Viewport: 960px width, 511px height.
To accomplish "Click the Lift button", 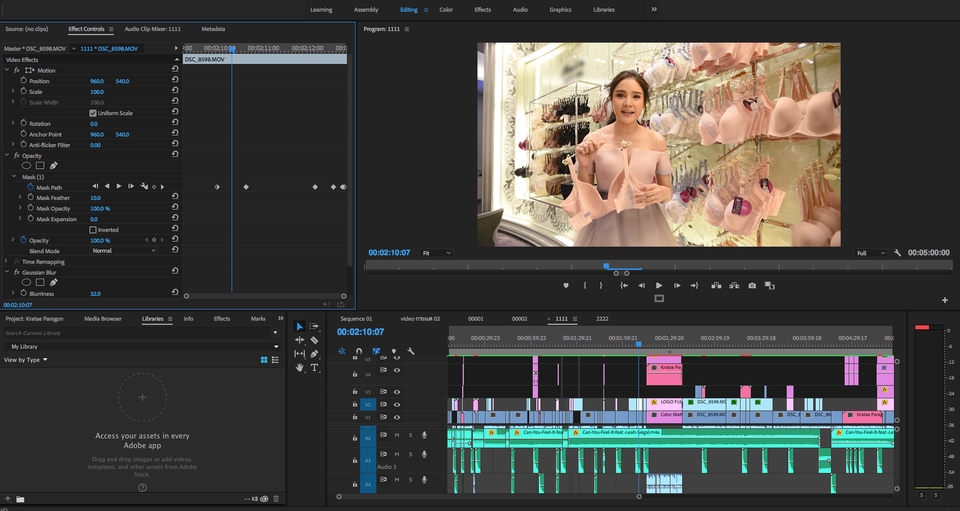I will [716, 285].
